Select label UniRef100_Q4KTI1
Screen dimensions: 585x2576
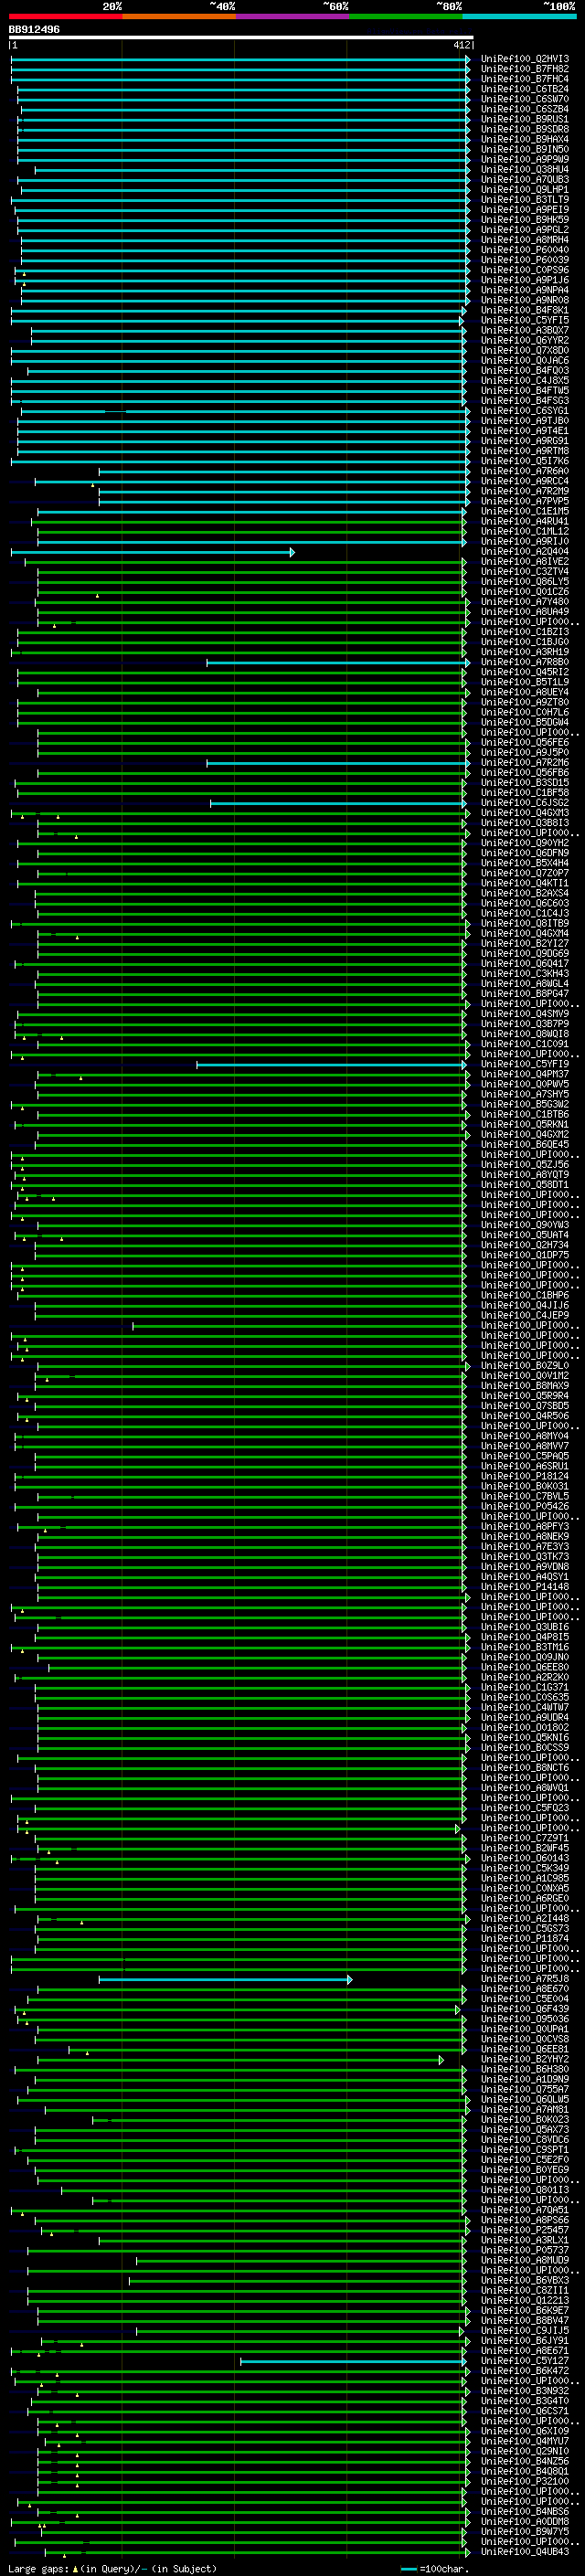[525, 883]
